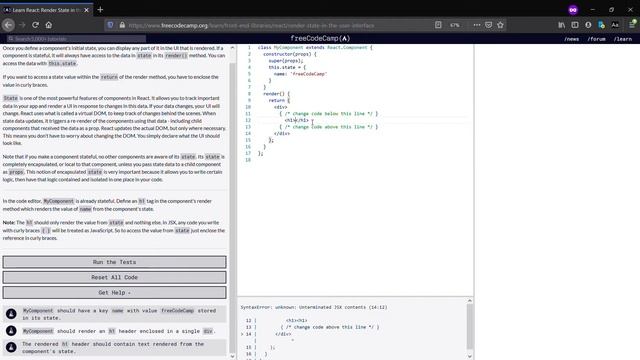
Task: Click the freeCodeCamp logo header
Action: click(320, 38)
